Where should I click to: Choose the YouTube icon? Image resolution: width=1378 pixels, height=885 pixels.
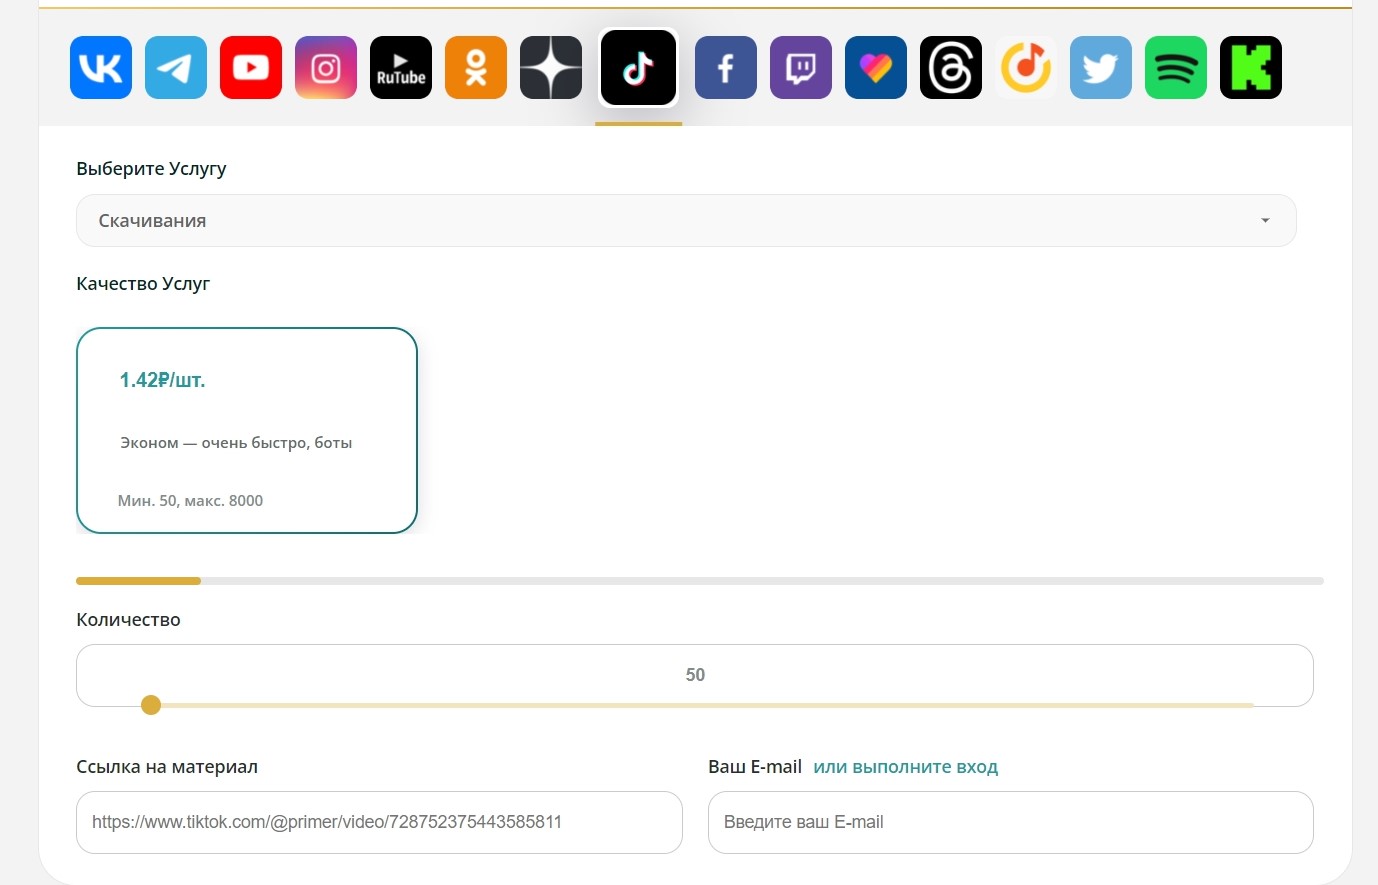251,68
